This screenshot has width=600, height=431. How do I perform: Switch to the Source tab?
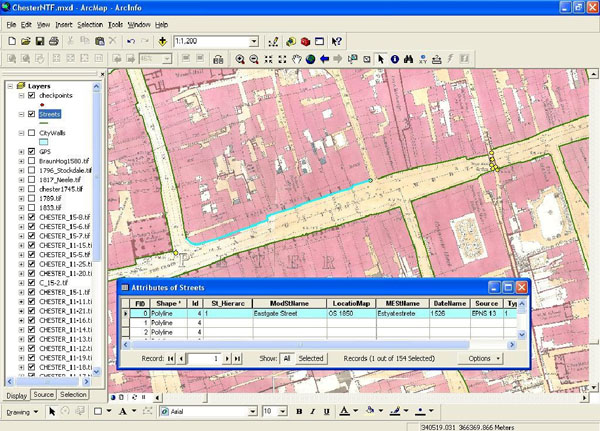tap(43, 395)
